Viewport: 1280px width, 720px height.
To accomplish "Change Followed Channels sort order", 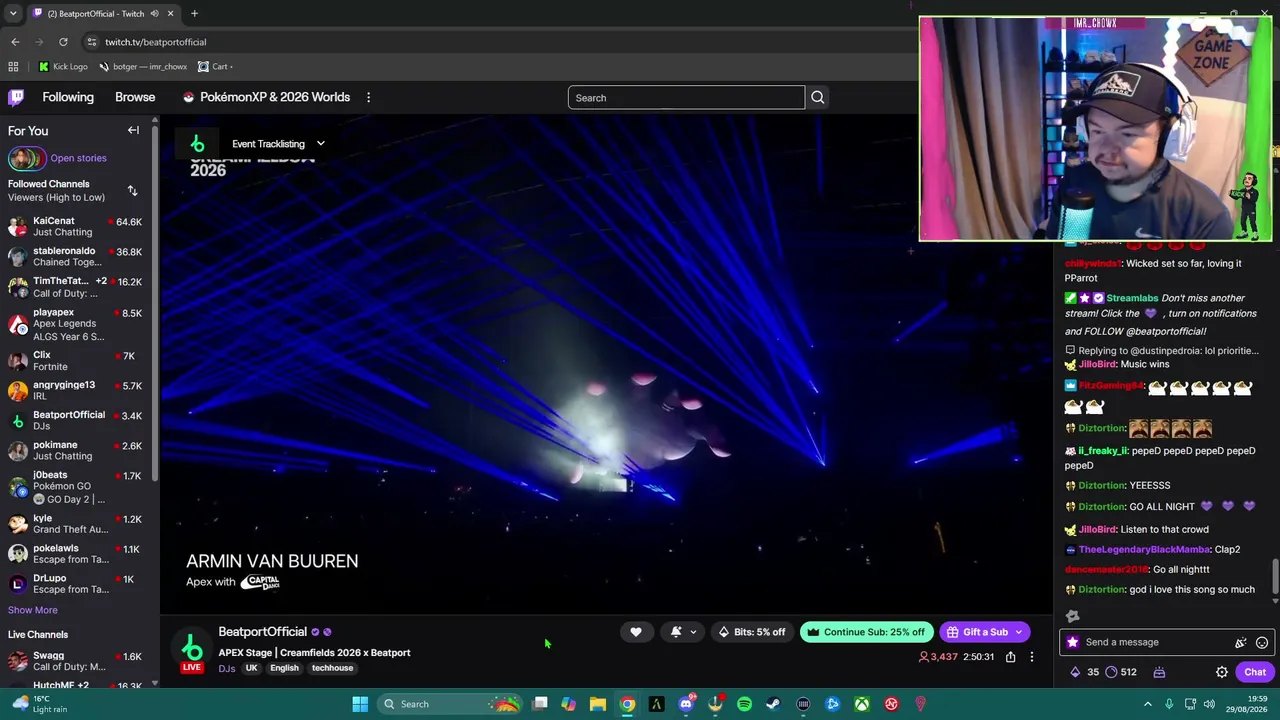I will tap(132, 190).
